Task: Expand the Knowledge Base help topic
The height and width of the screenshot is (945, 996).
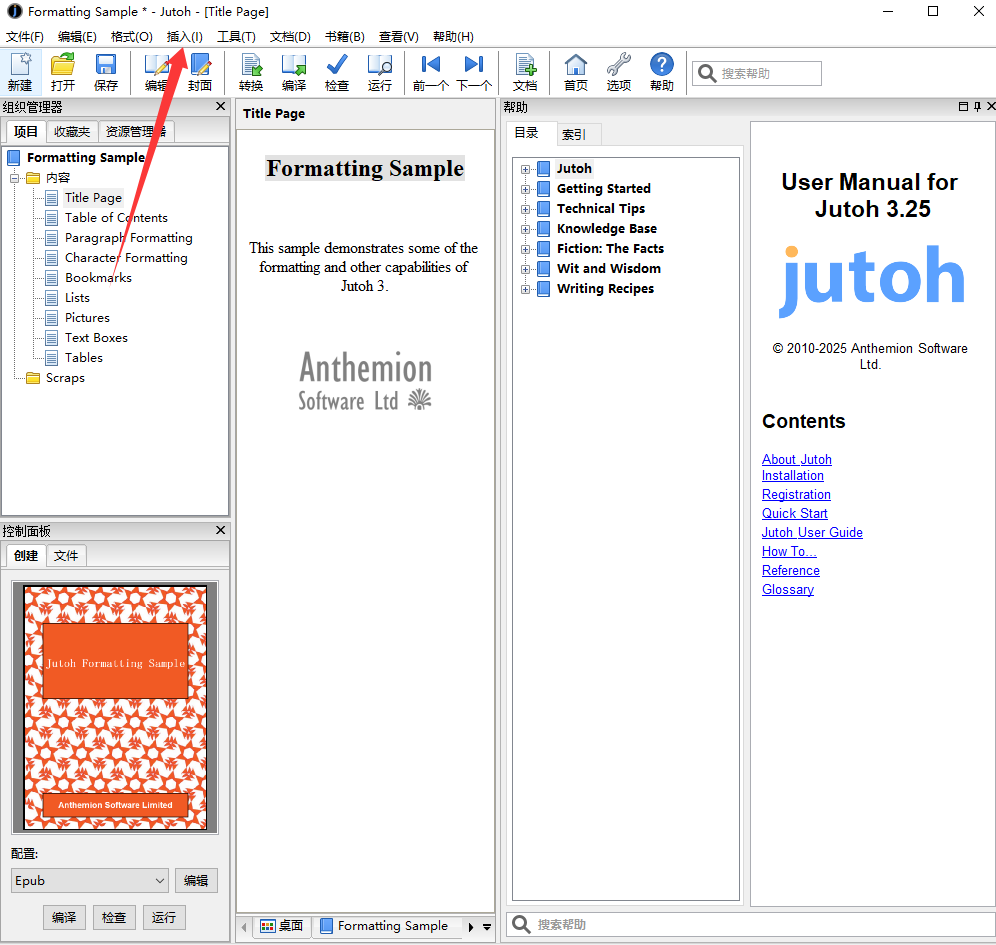Action: click(525, 229)
